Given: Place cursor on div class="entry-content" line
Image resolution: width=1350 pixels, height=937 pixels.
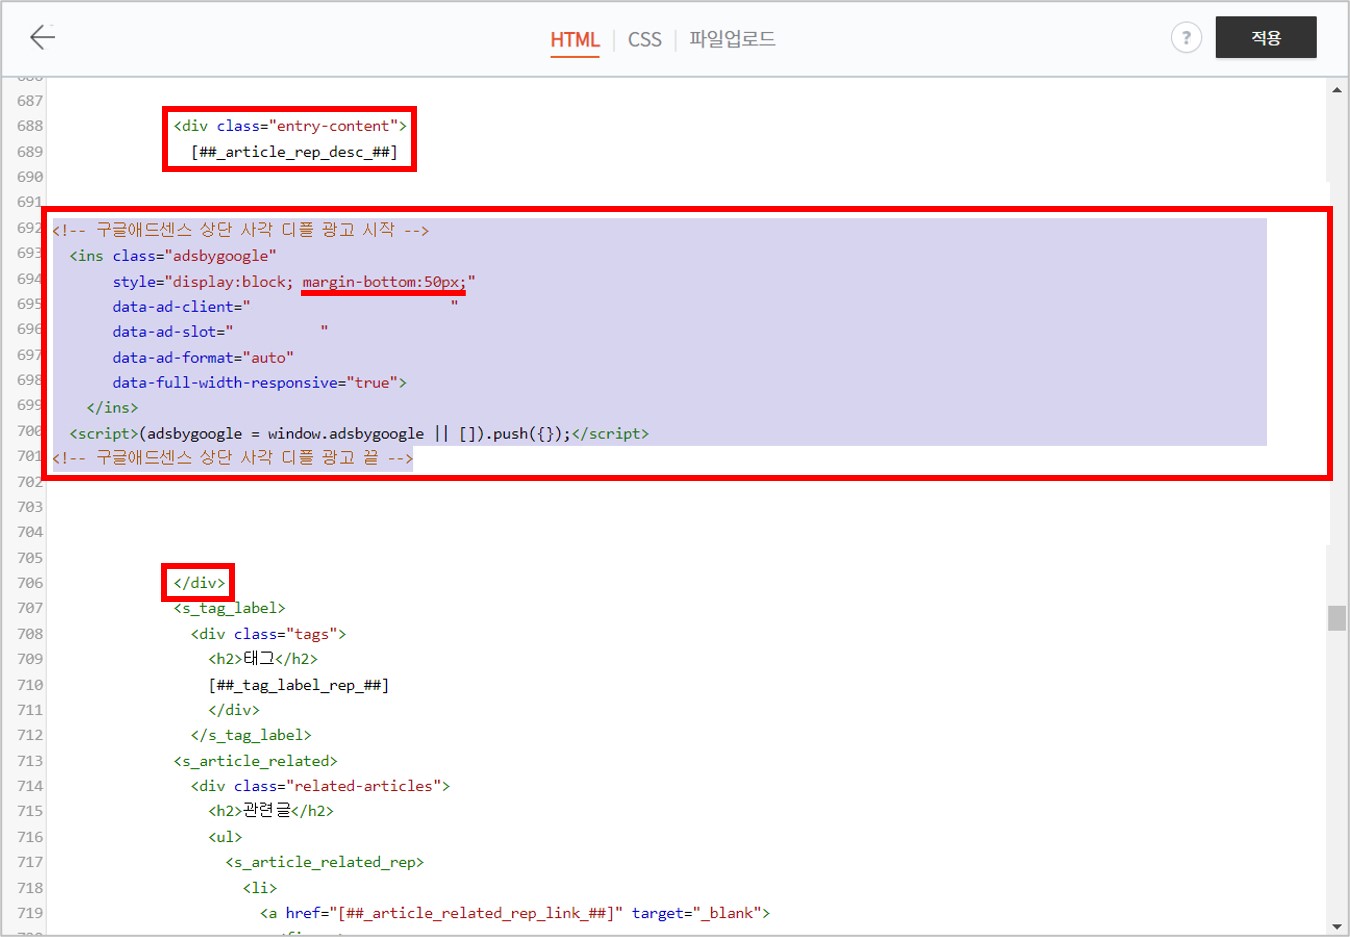Looking at the screenshot, I should click(x=290, y=126).
